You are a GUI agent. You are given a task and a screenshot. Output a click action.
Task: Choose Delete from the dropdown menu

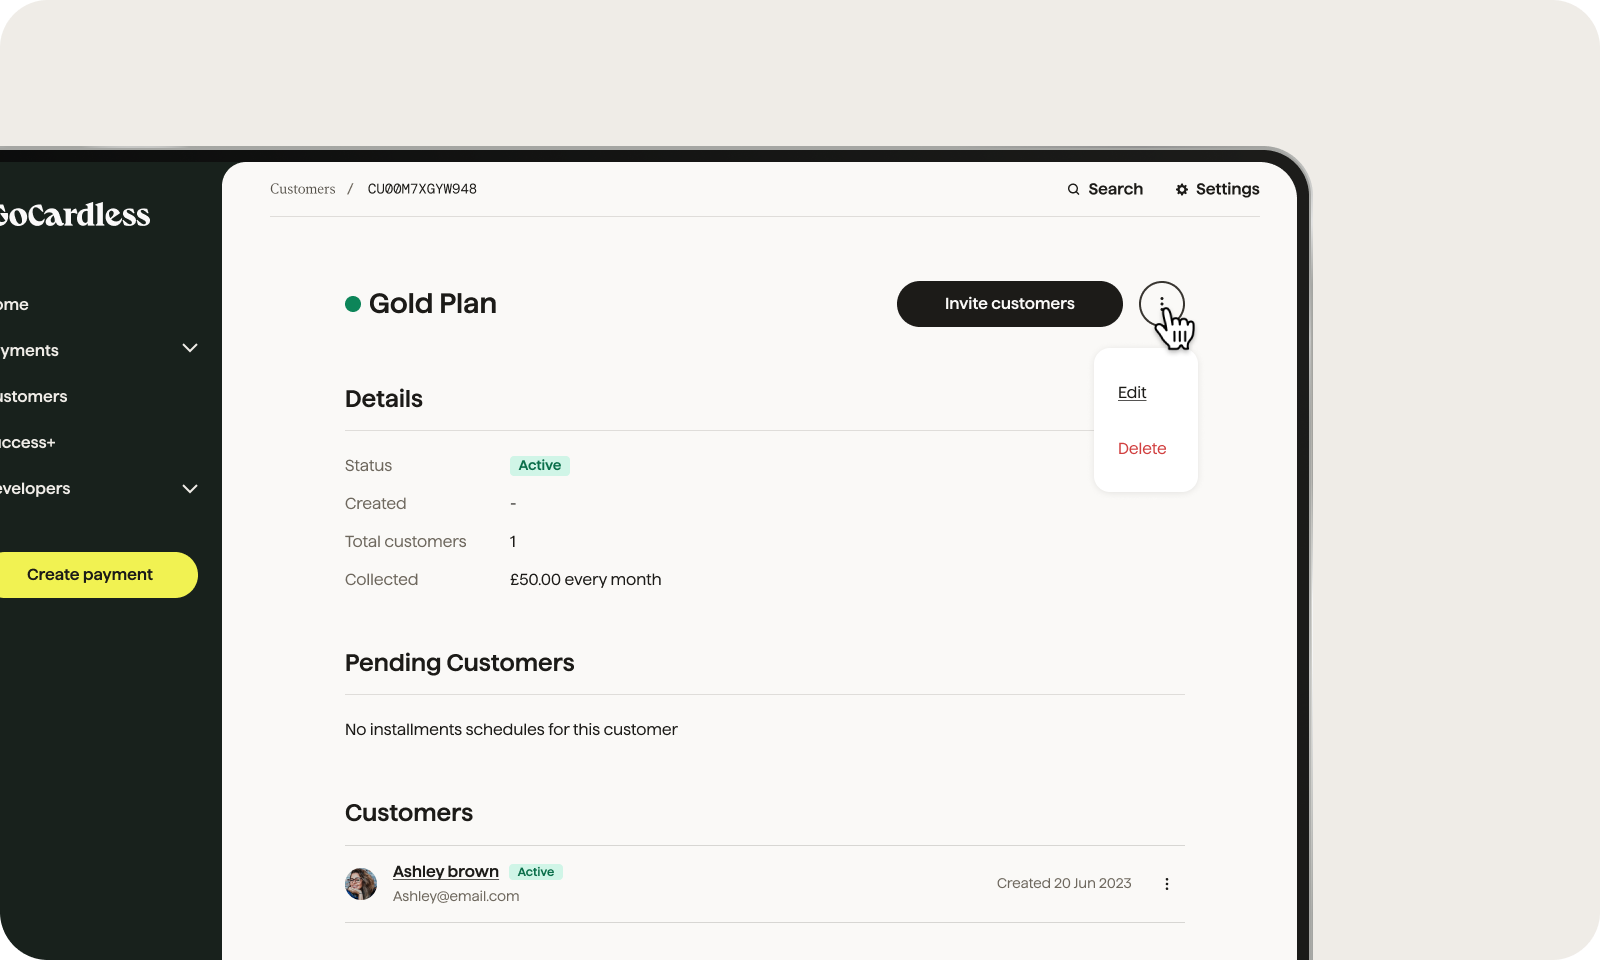click(1142, 449)
